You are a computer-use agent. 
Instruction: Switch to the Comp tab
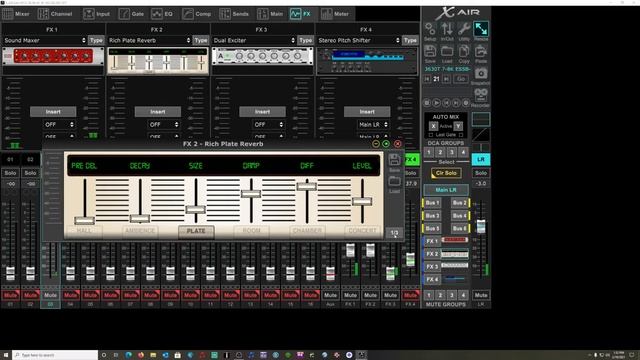(x=197, y=14)
